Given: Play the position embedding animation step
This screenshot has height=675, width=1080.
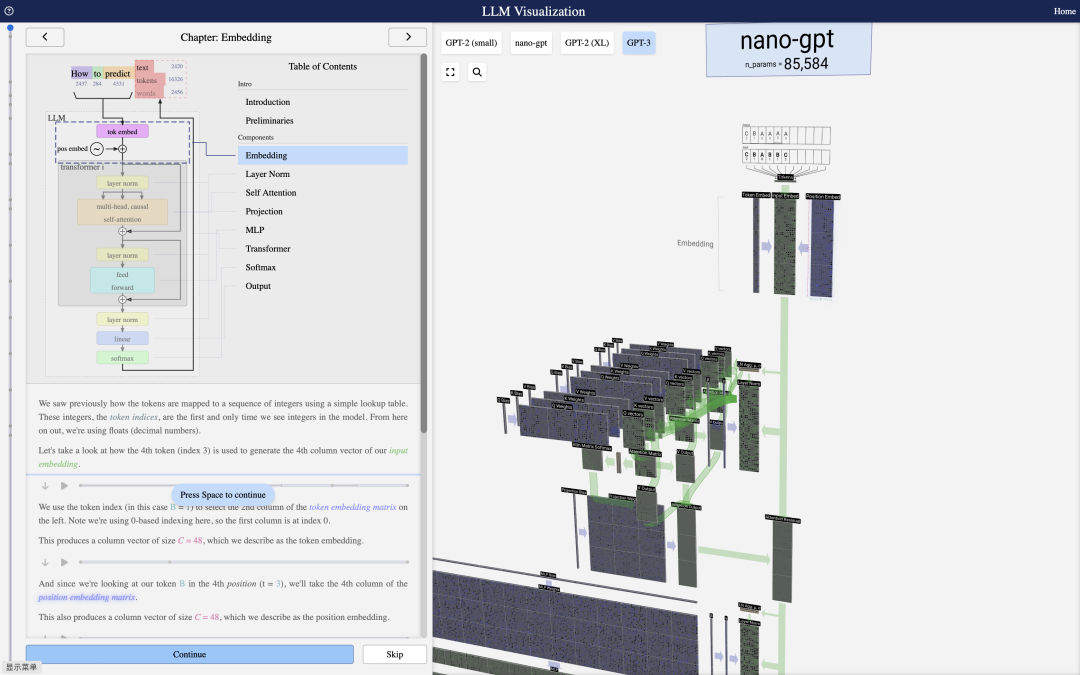Looking at the screenshot, I should point(64,563).
